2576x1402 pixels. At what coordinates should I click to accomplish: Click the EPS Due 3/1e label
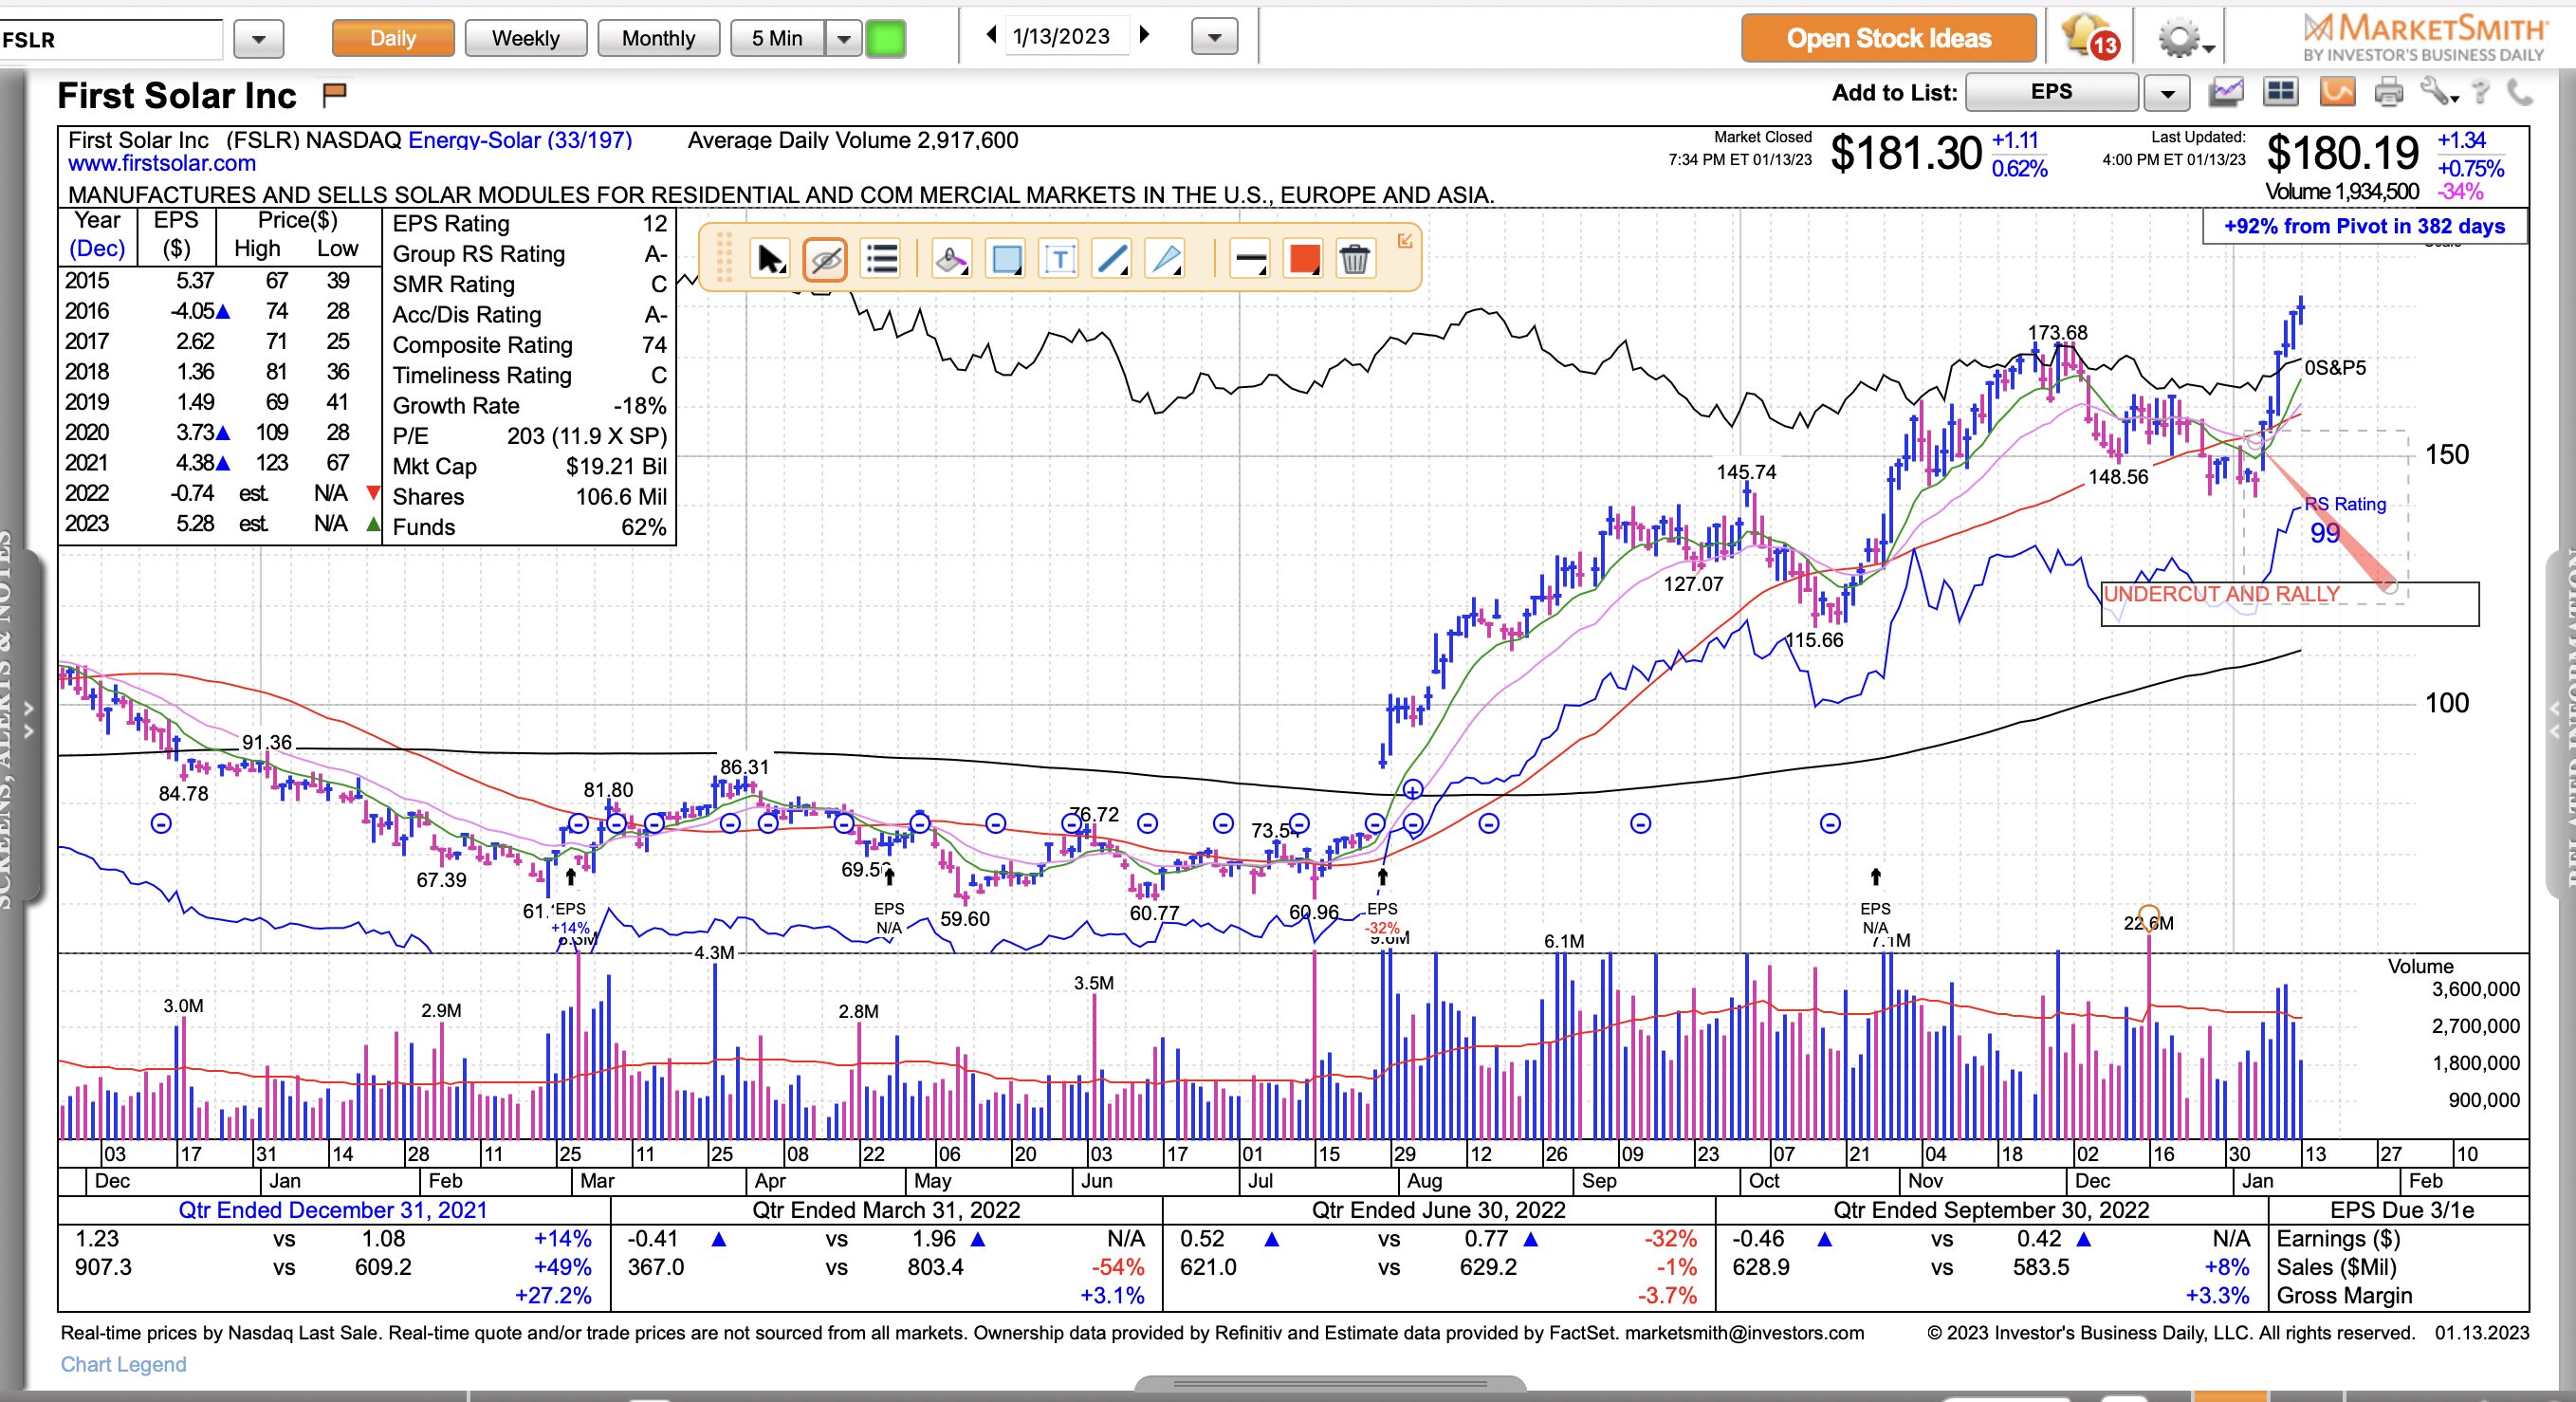pos(2401,1210)
